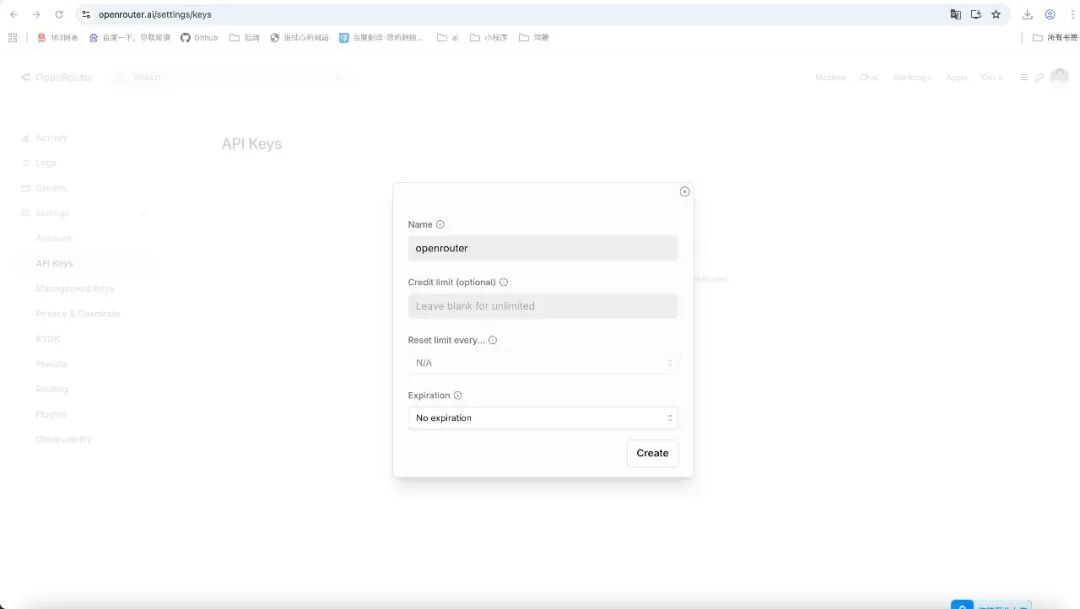Viewport: 1080px width, 609px height.
Task: Reload the page
Action: point(59,14)
